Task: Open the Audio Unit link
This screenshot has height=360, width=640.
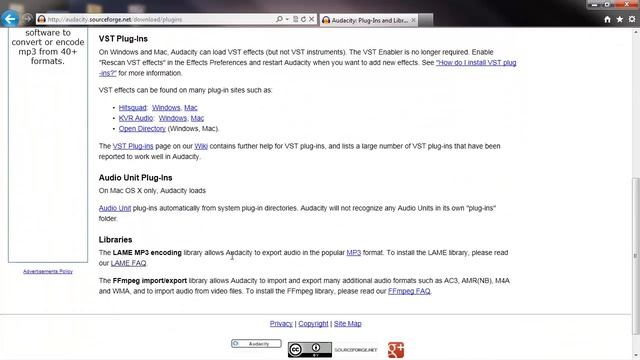Action: pyautogui.click(x=115, y=208)
